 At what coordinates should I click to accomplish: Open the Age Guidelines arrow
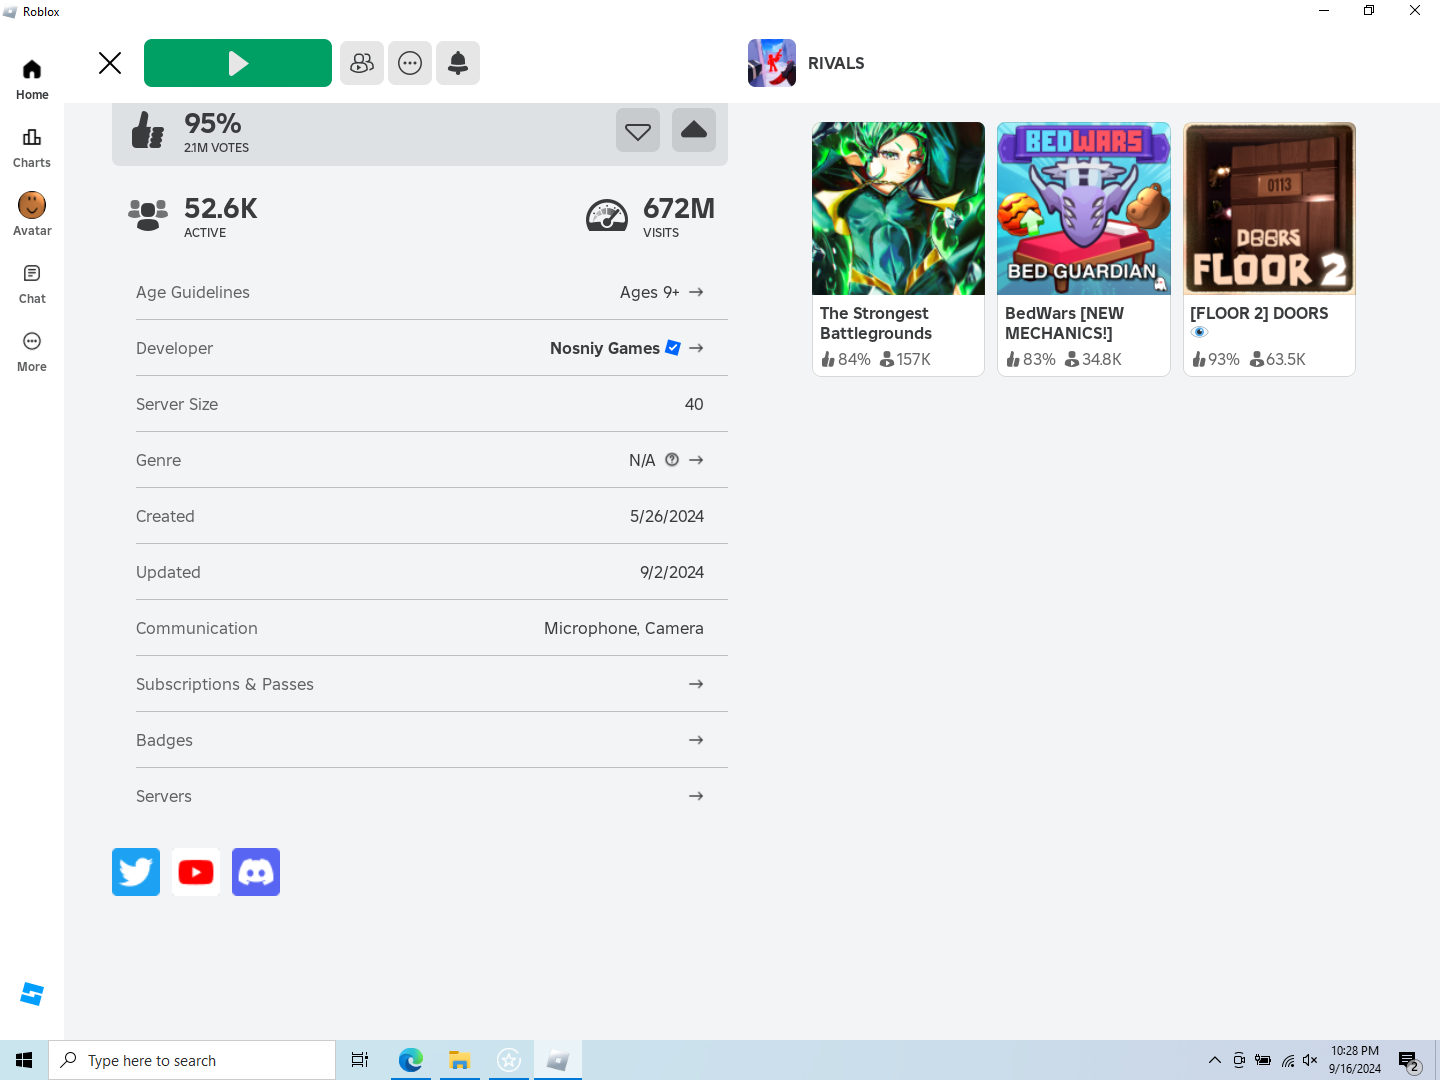coord(696,292)
